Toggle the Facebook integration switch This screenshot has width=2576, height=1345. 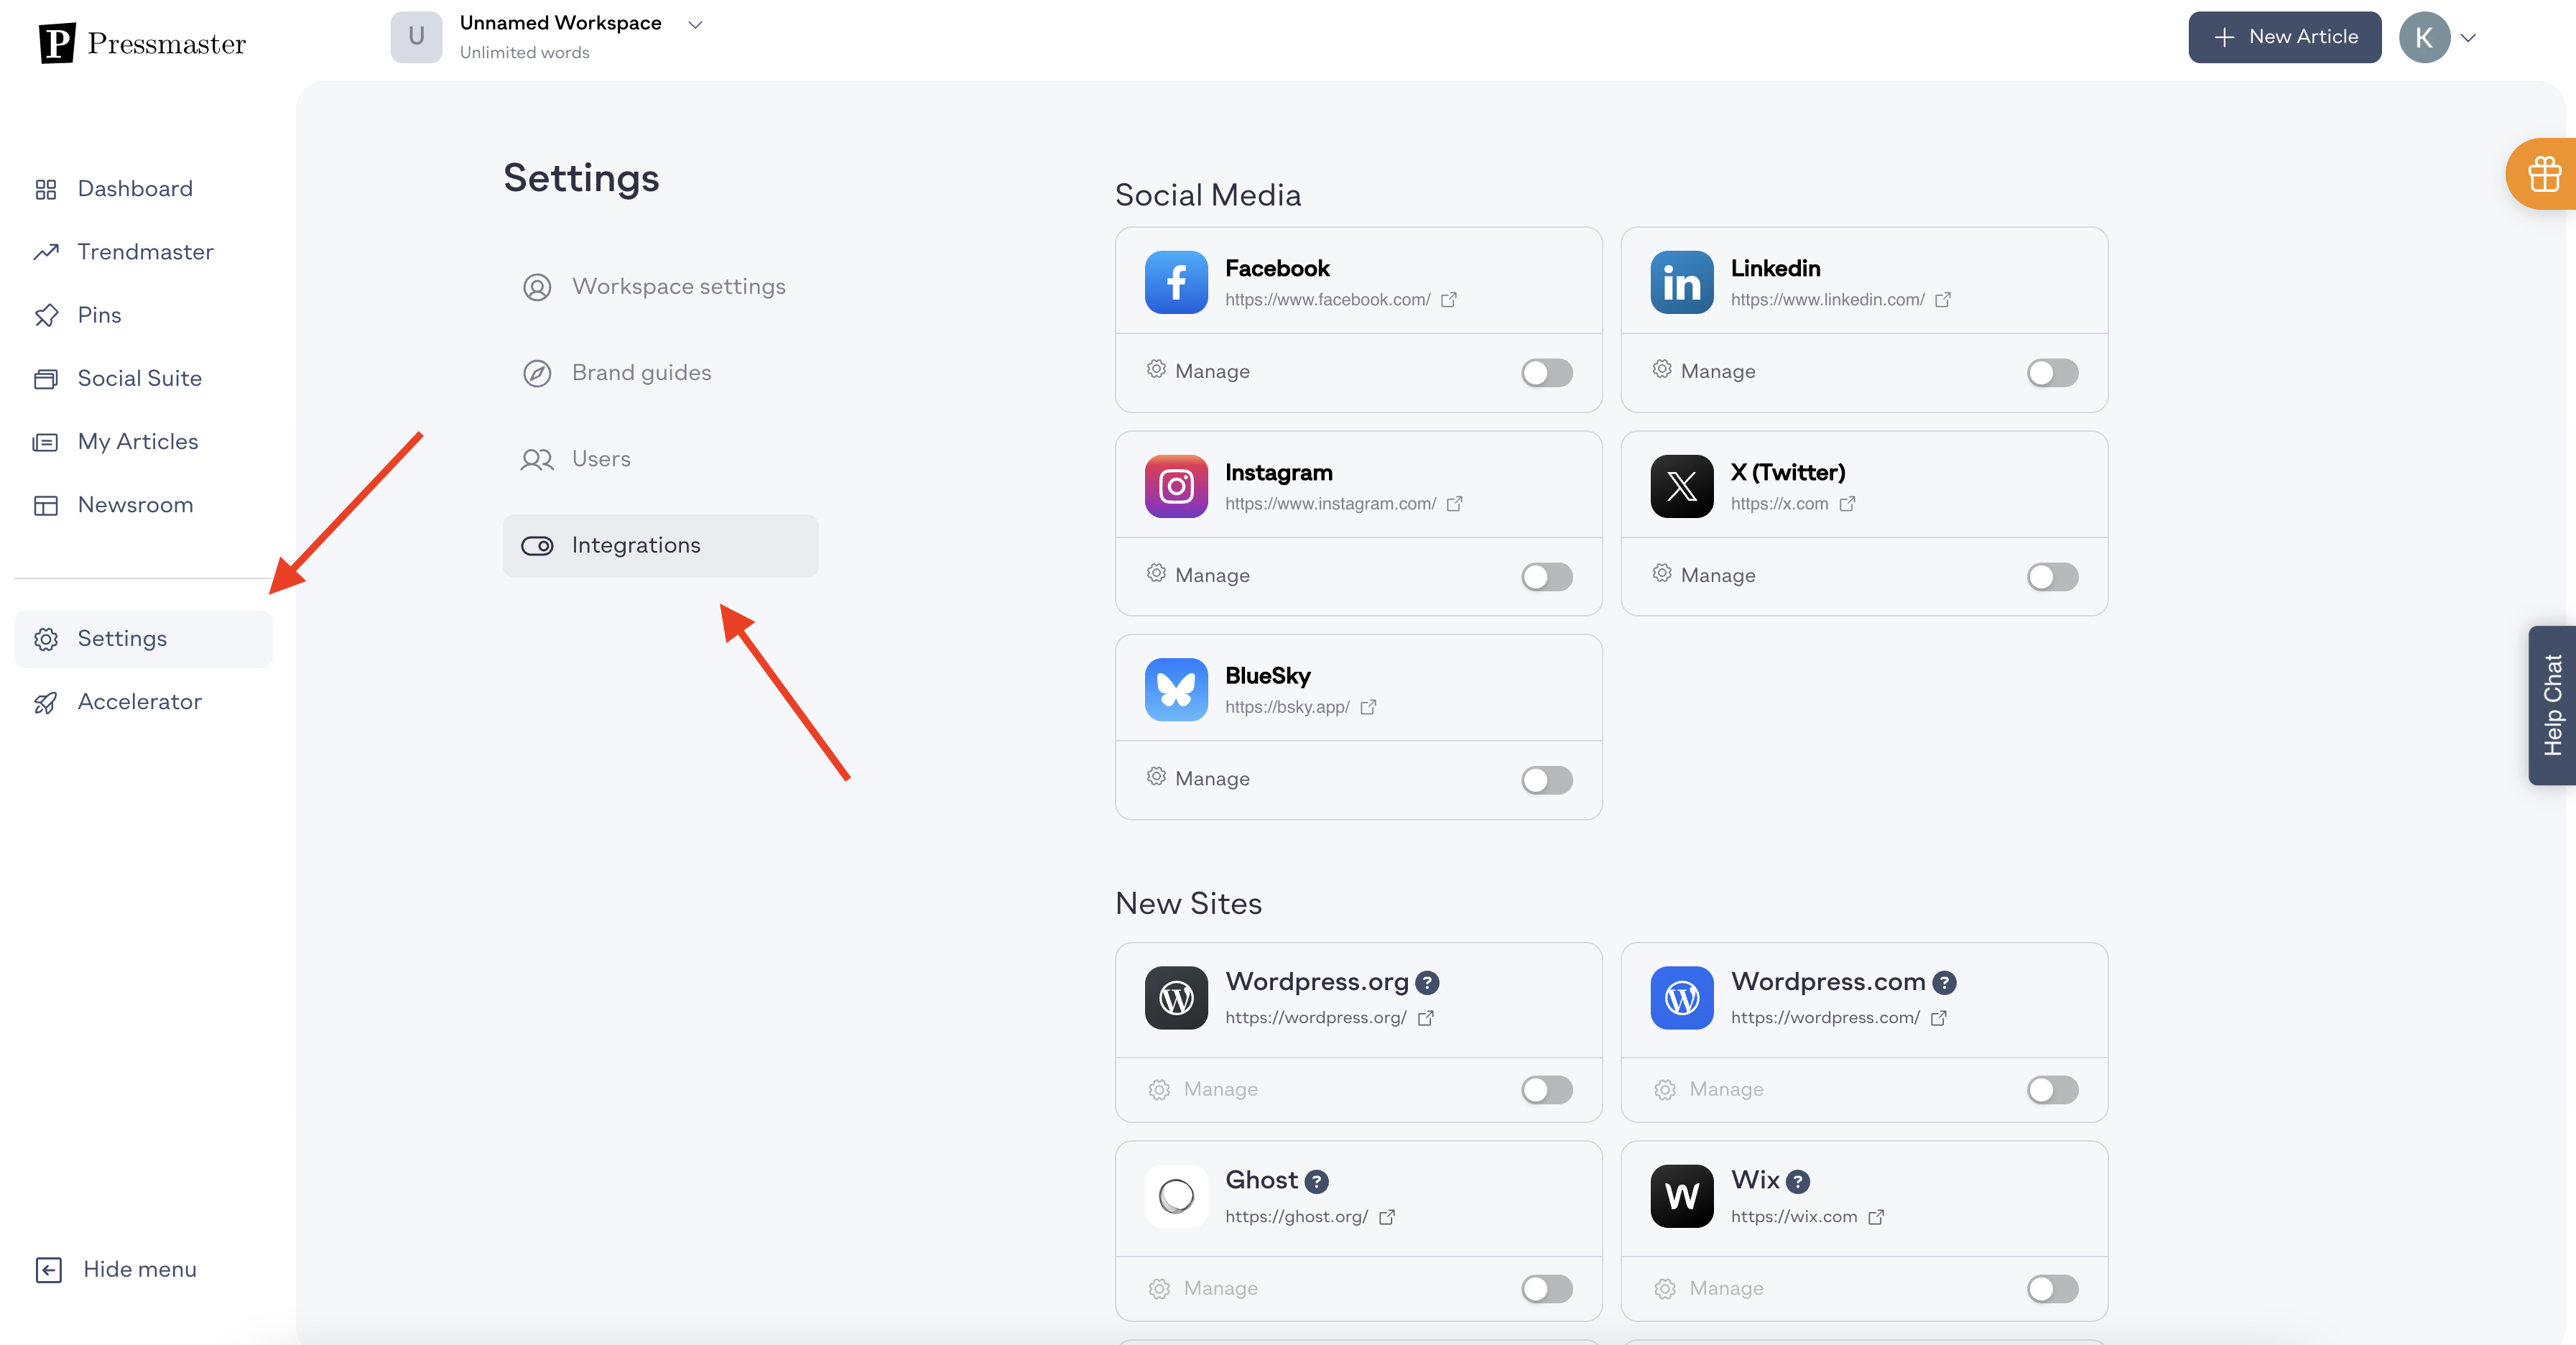pyautogui.click(x=1547, y=373)
